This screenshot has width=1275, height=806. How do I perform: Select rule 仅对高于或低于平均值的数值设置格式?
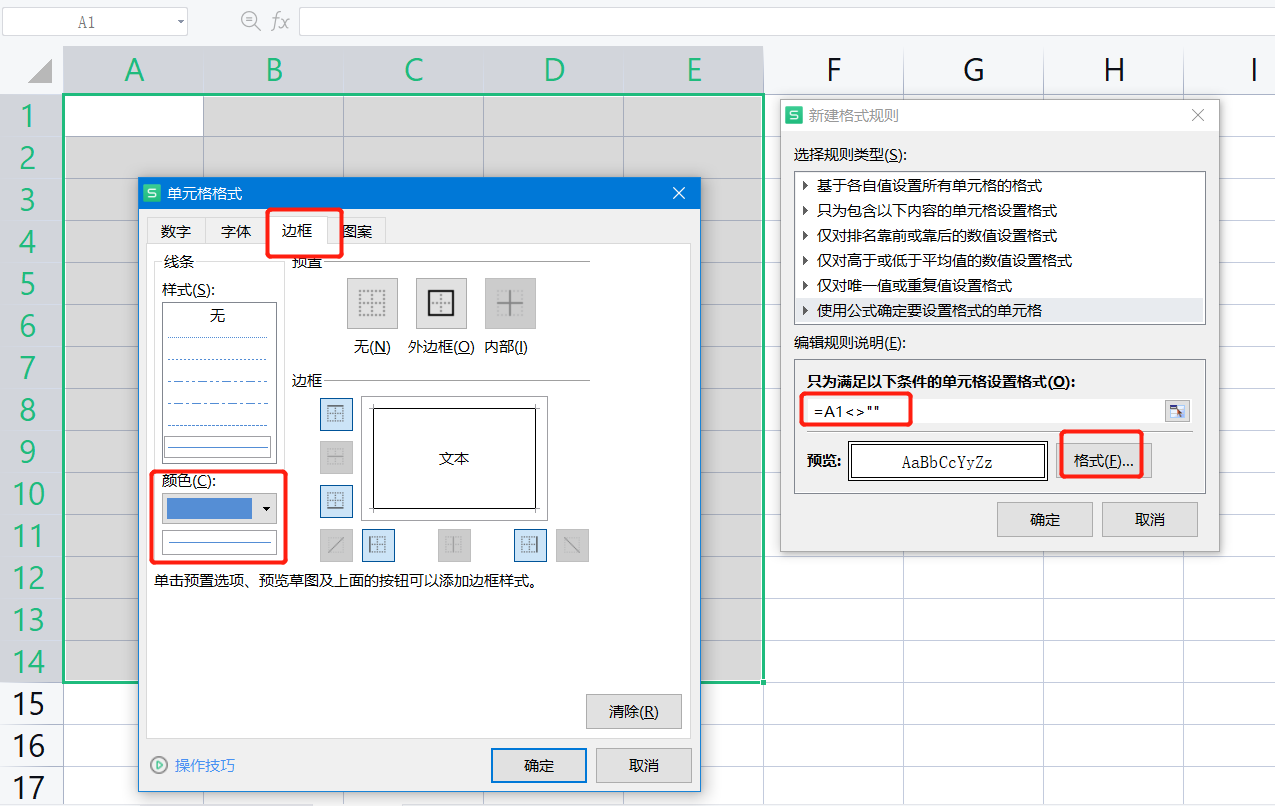point(1000,260)
